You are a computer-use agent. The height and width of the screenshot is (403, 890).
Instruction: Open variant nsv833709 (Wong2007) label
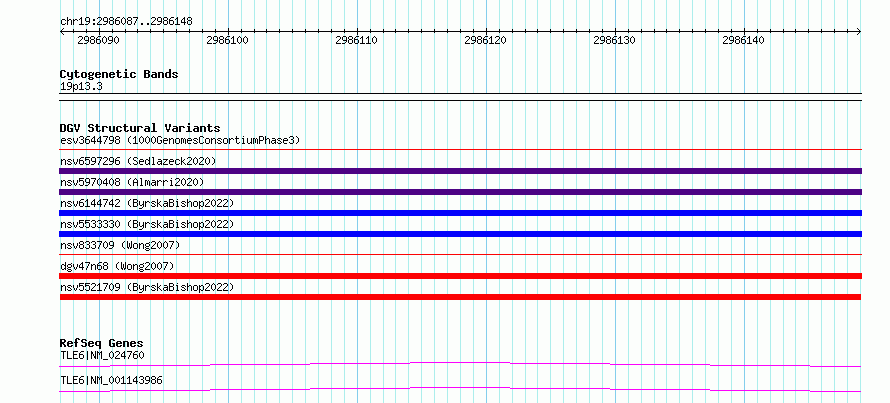(x=120, y=245)
